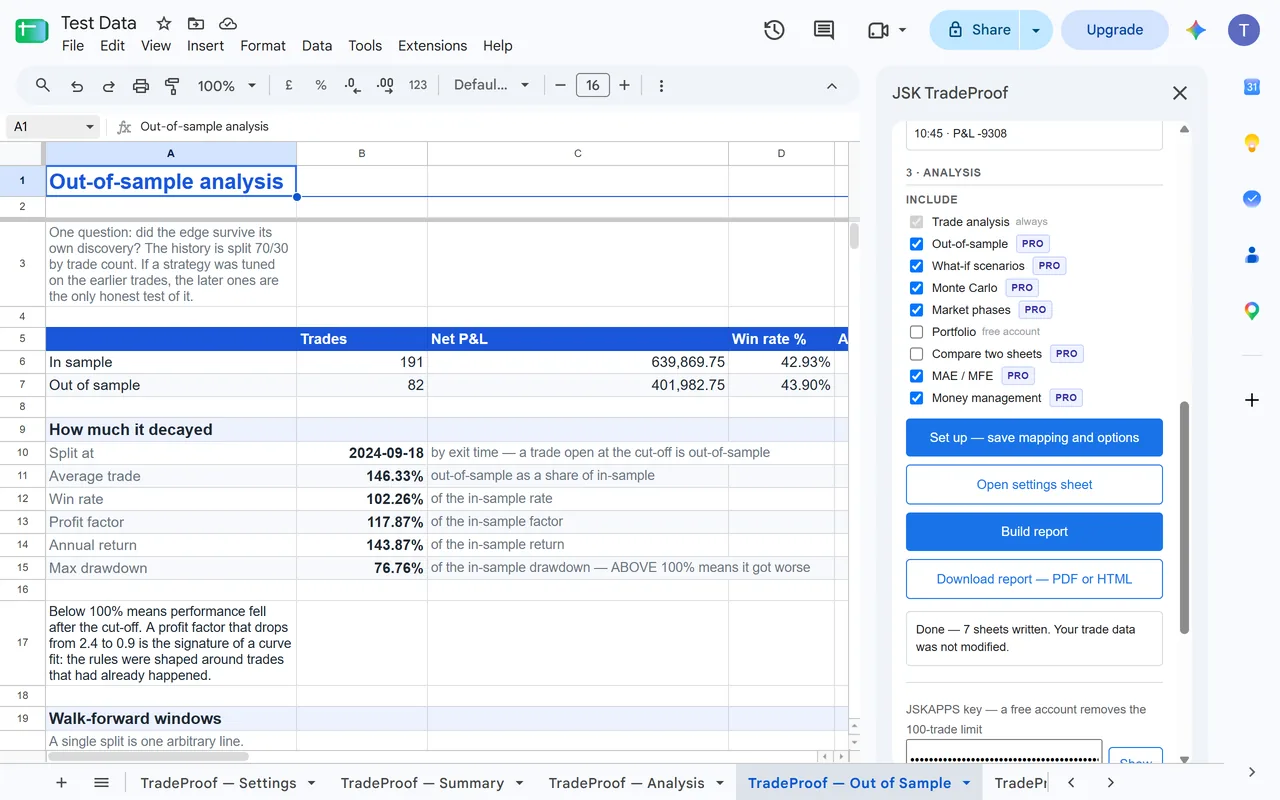The height and width of the screenshot is (800, 1280).
Task: Collapse the toolbar with the chevron
Action: click(x=832, y=86)
